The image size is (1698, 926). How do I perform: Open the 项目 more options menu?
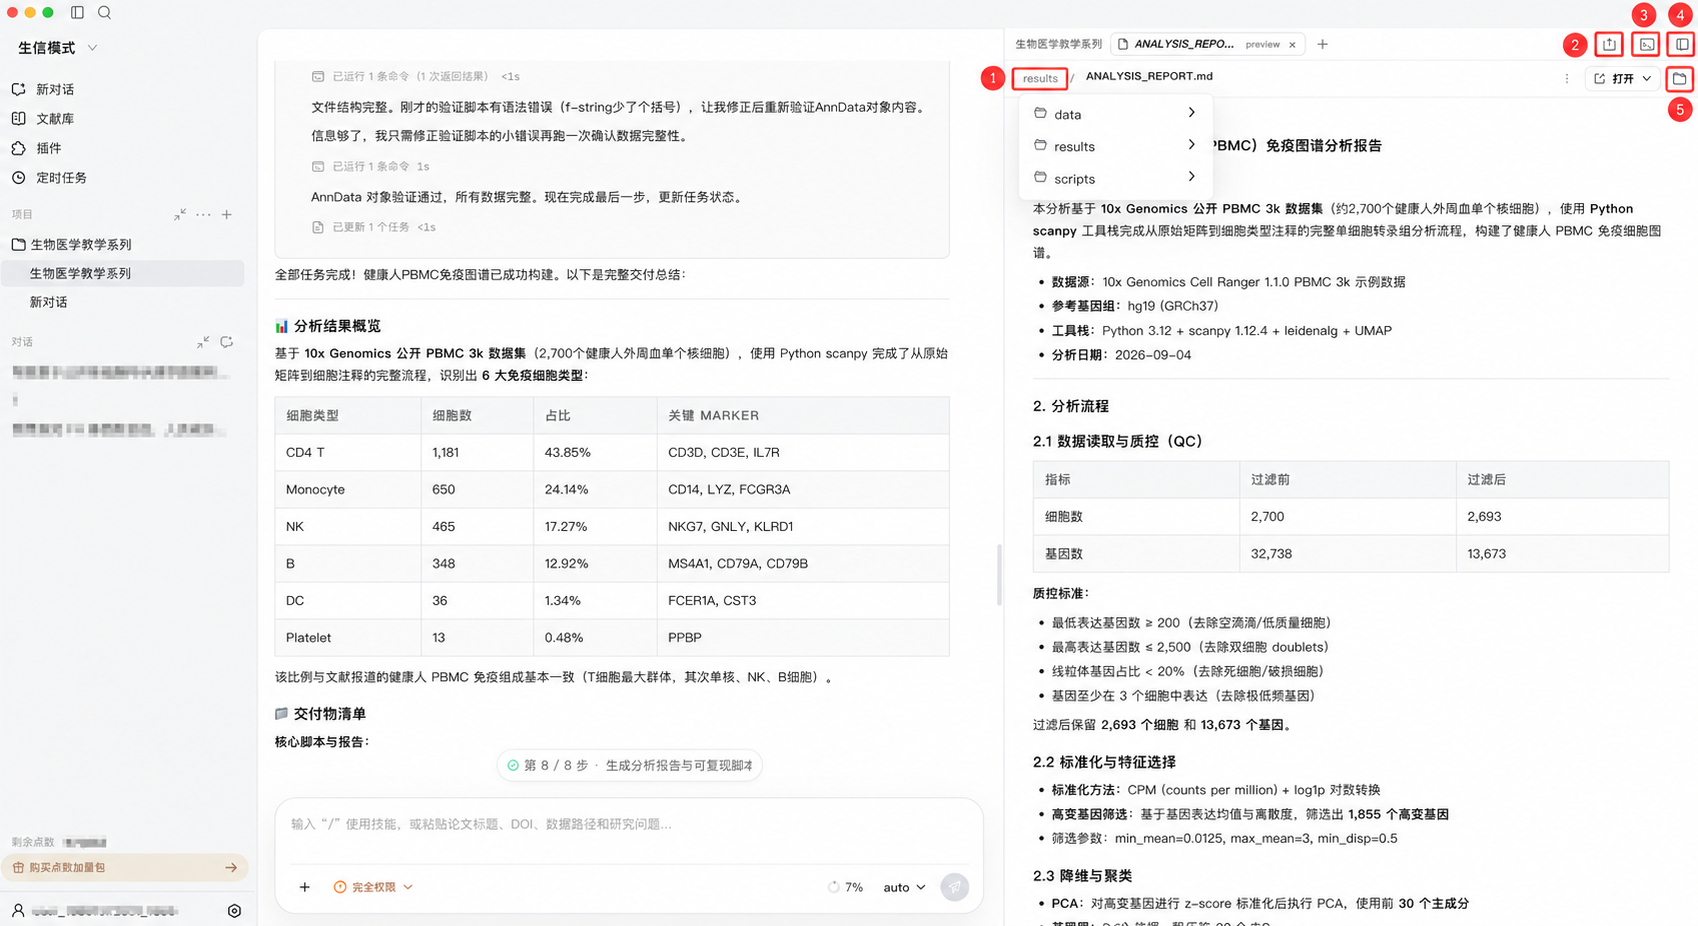[204, 214]
